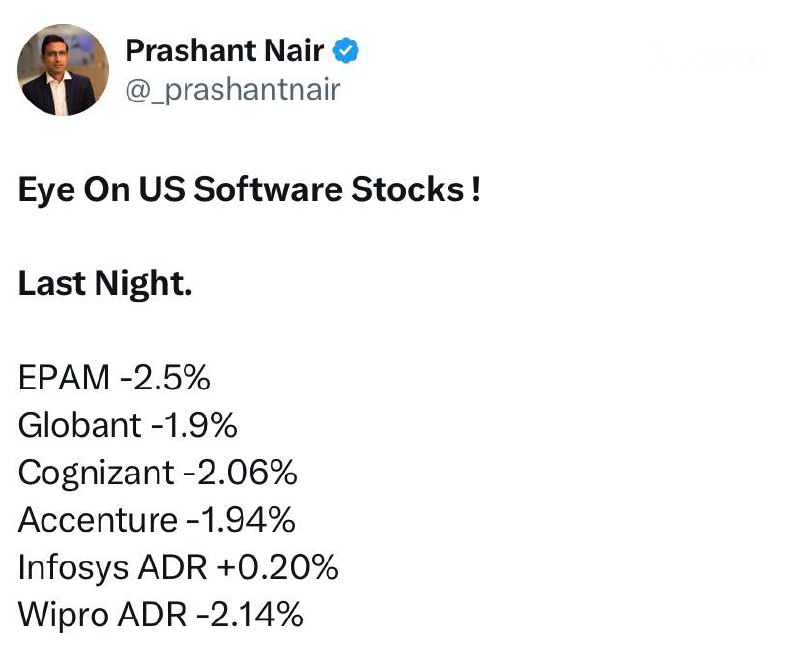Screen dimensions: 800x662
Task: Click the 'Last Night.' text
Action: pyautogui.click(x=105, y=283)
